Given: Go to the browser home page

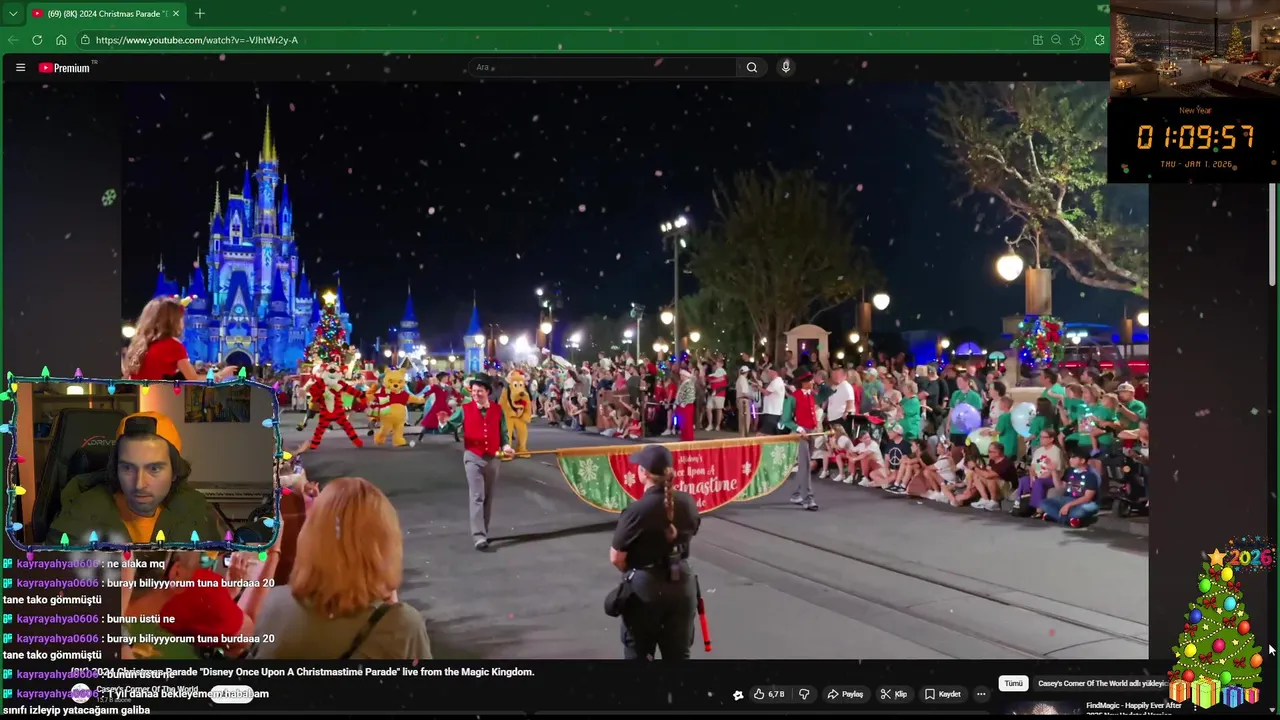Looking at the screenshot, I should pyautogui.click(x=61, y=40).
